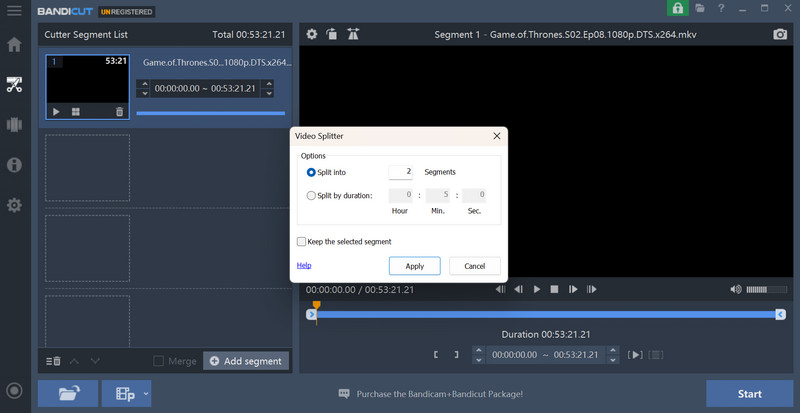Click the timeline end handle
800x413 pixels.
pos(781,314)
